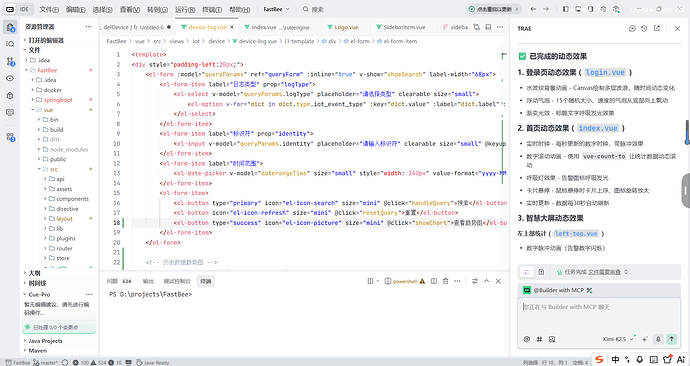Open the Explorer view in activity bar
The width and height of the screenshot is (690, 366).
pos(10,27)
